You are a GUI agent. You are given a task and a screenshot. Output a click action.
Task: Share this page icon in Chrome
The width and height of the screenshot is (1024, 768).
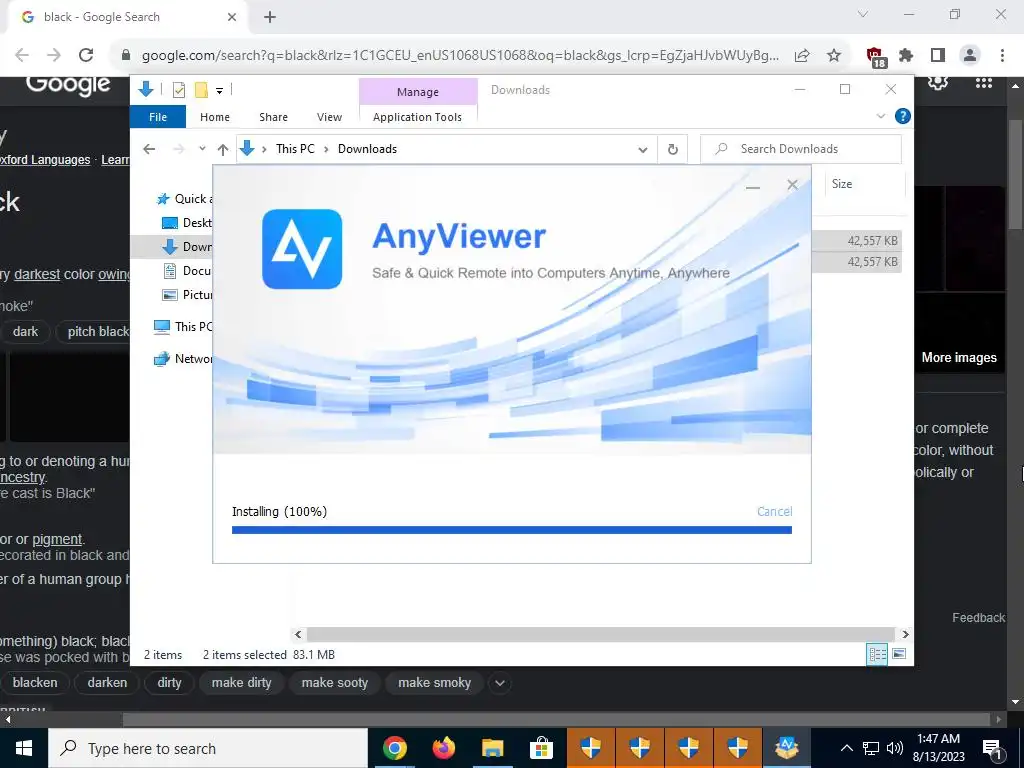click(x=802, y=56)
